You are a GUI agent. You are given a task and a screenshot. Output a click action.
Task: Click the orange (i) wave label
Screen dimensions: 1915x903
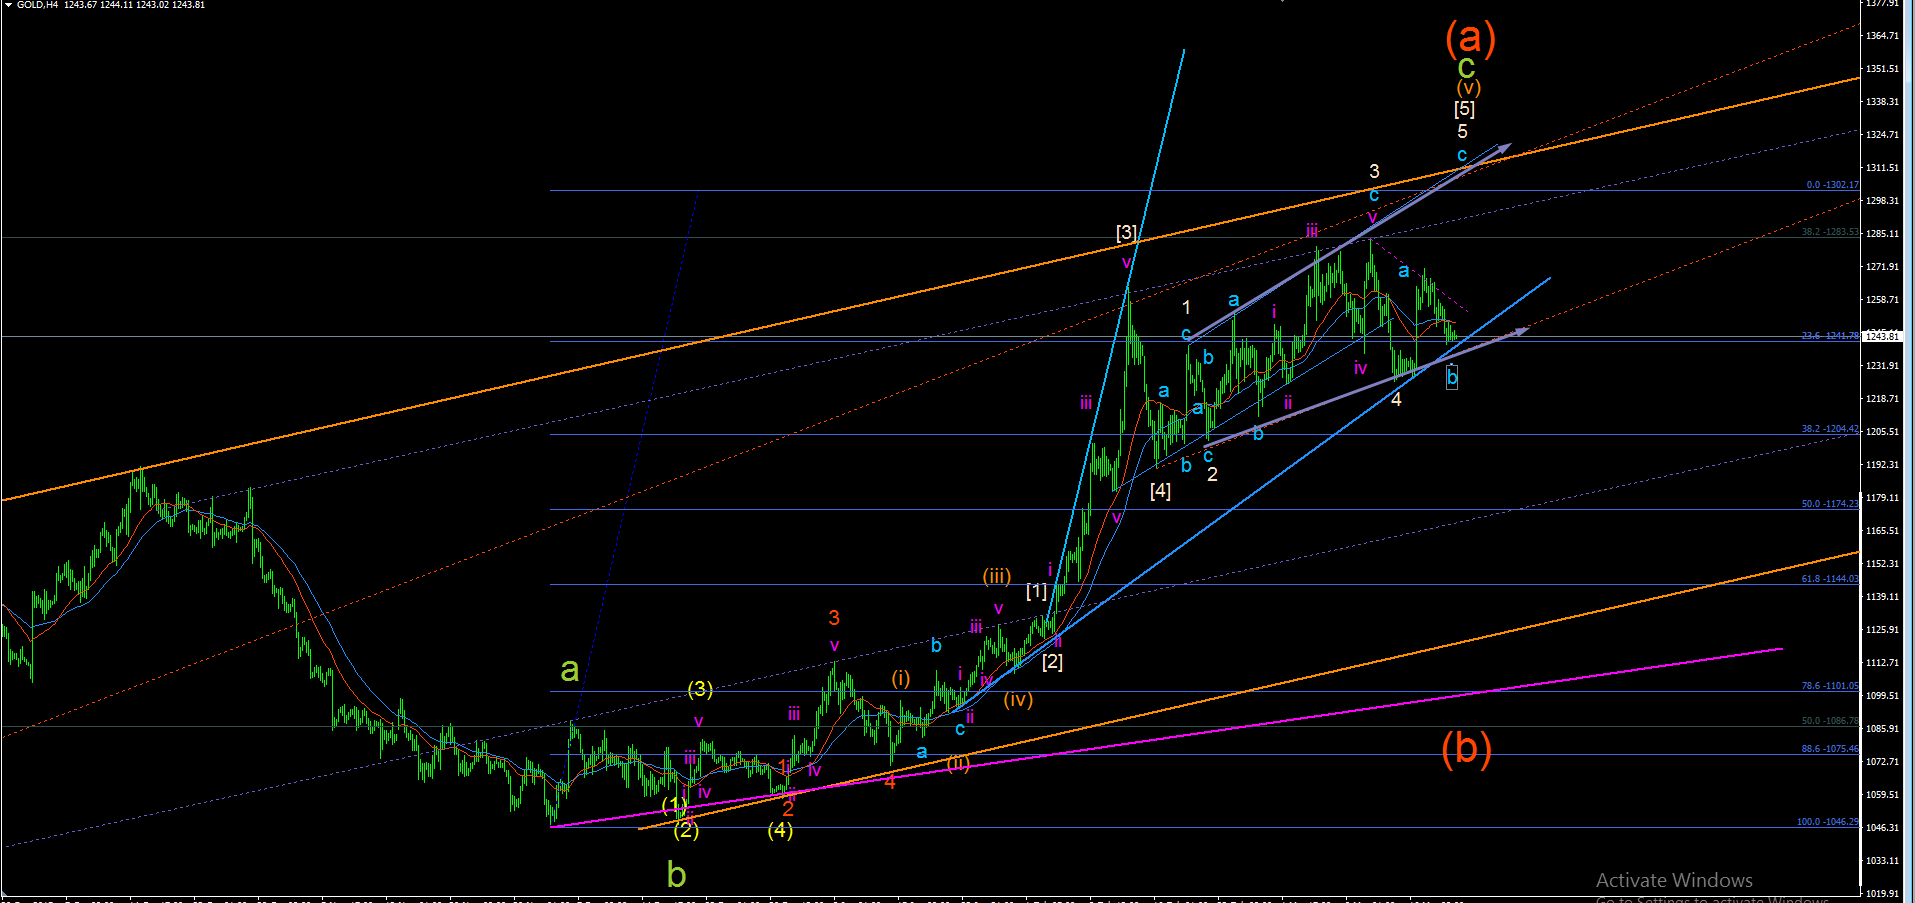(901, 679)
